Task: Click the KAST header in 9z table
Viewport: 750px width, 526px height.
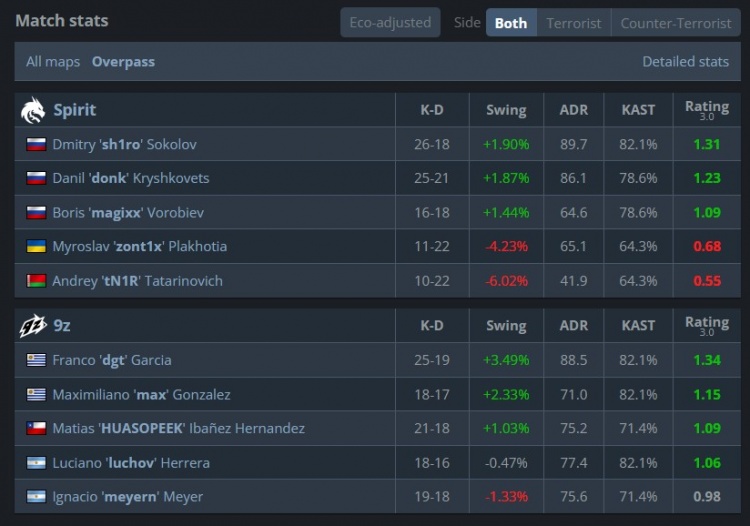Action: (x=639, y=326)
